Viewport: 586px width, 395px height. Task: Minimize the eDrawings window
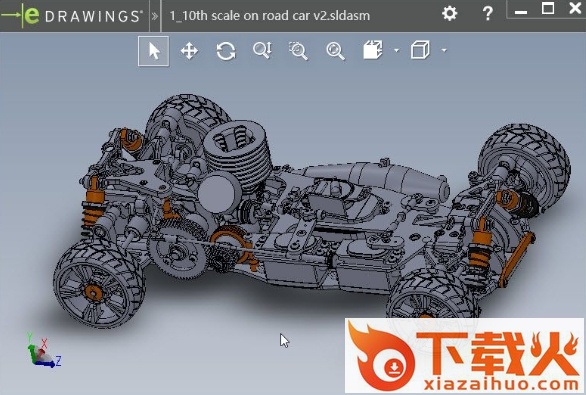pyautogui.click(x=521, y=11)
